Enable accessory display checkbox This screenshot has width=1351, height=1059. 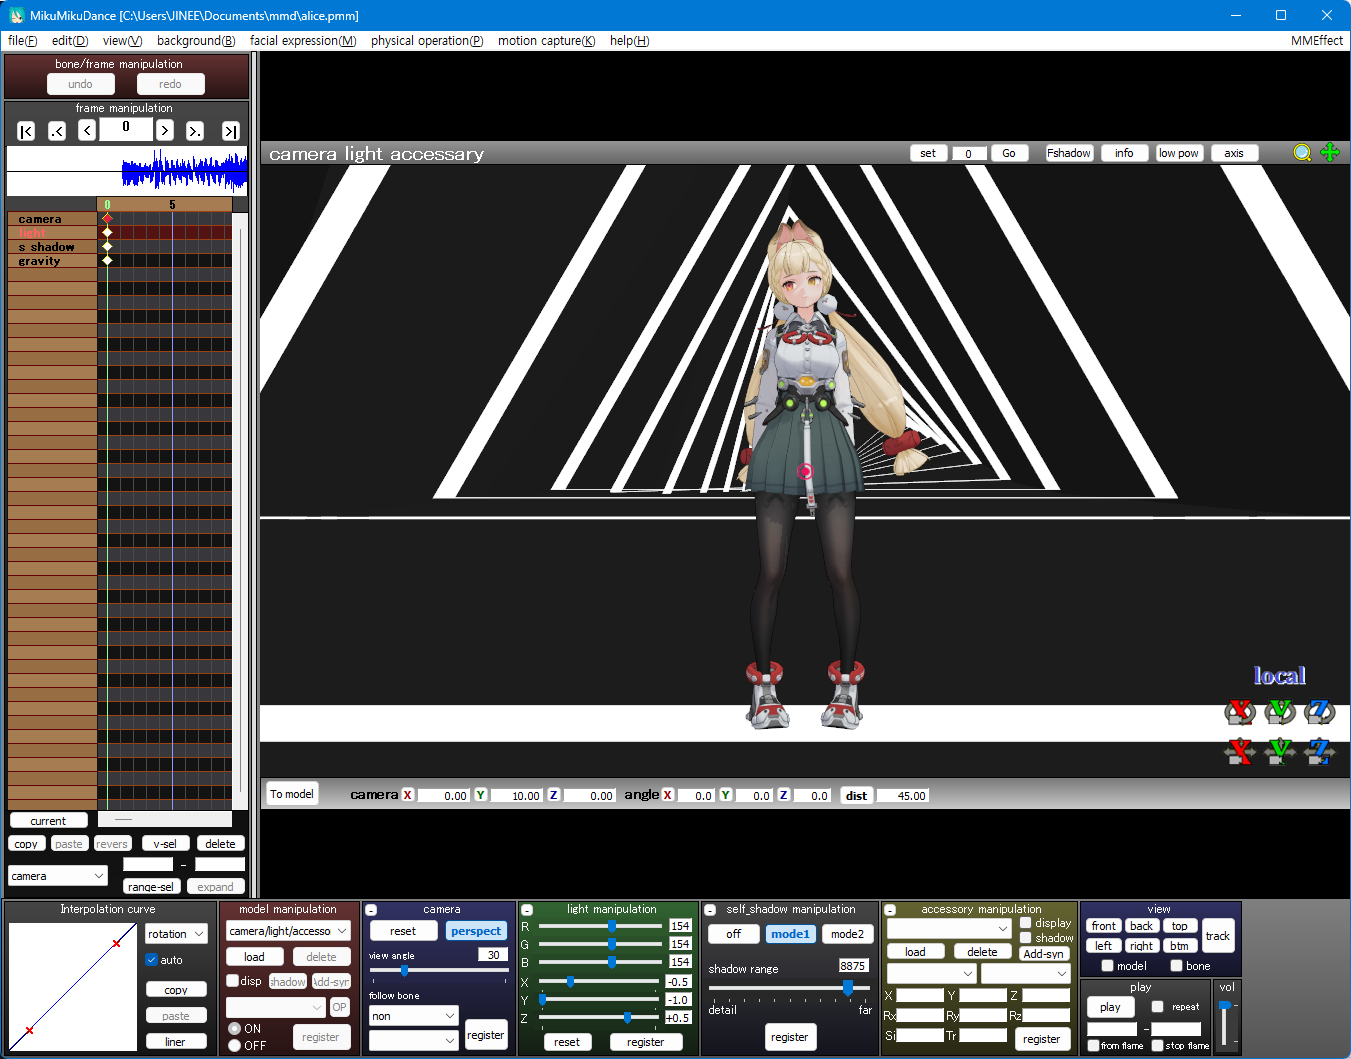coord(1026,923)
